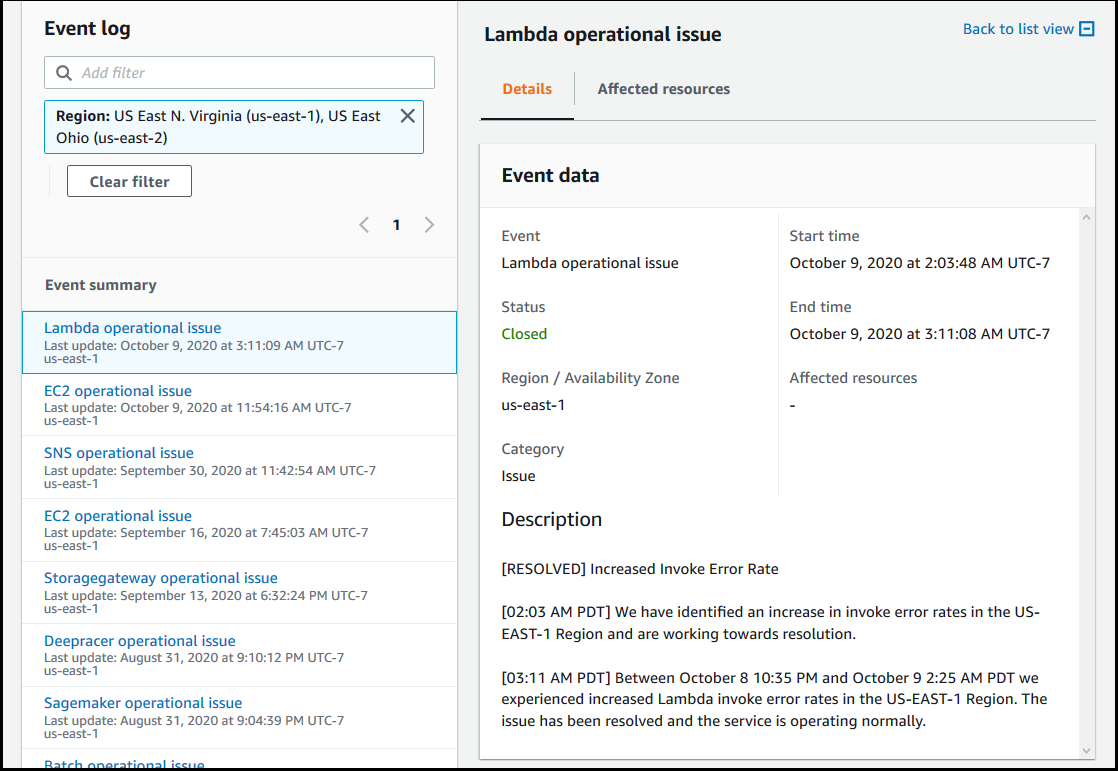
Task: Open the Deepracer operational issue
Action: coord(139,640)
